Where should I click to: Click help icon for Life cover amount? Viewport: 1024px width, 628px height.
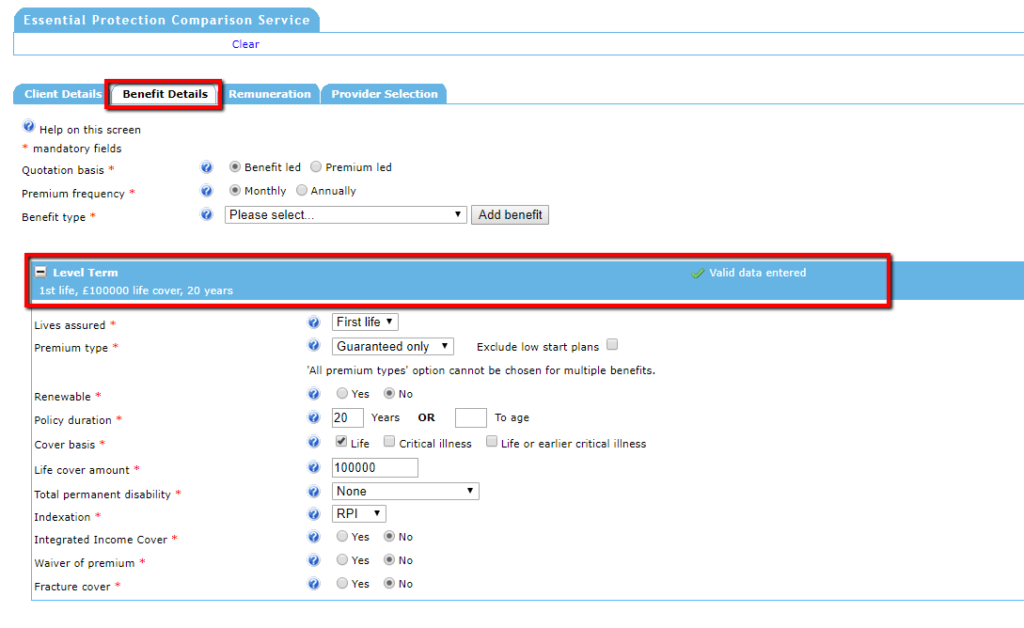(313, 468)
